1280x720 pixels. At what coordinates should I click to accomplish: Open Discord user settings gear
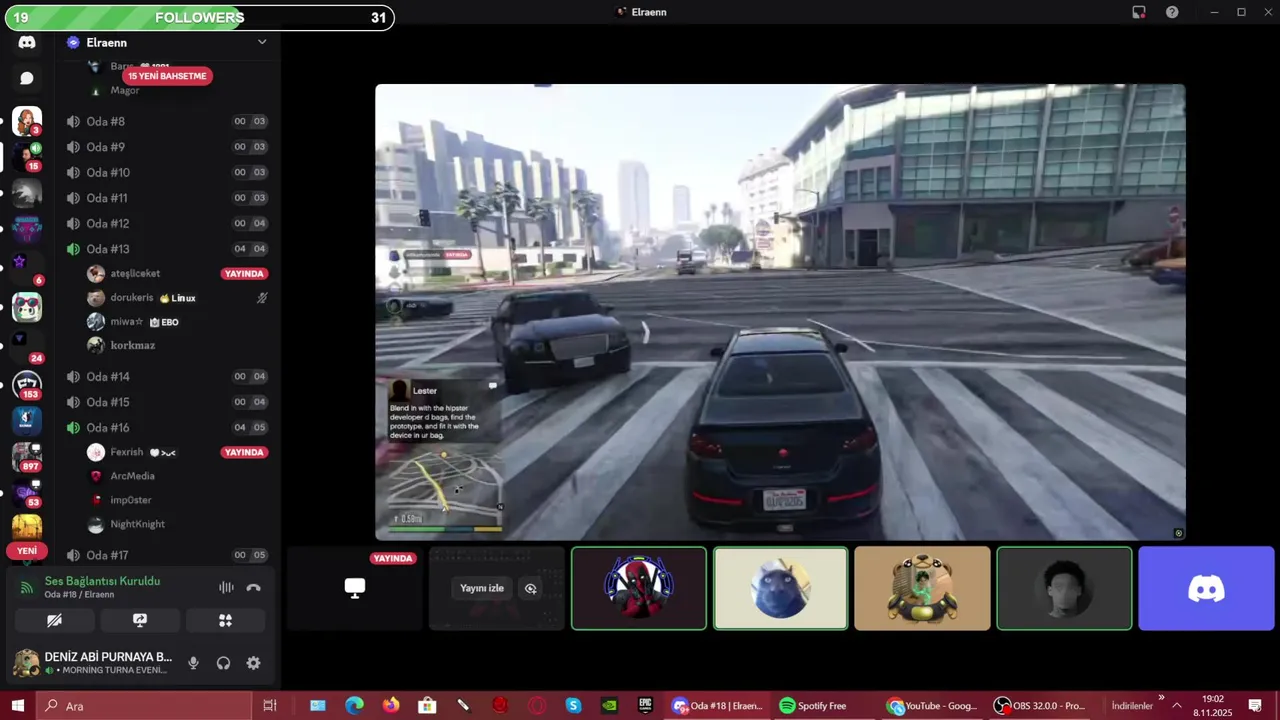tap(253, 663)
